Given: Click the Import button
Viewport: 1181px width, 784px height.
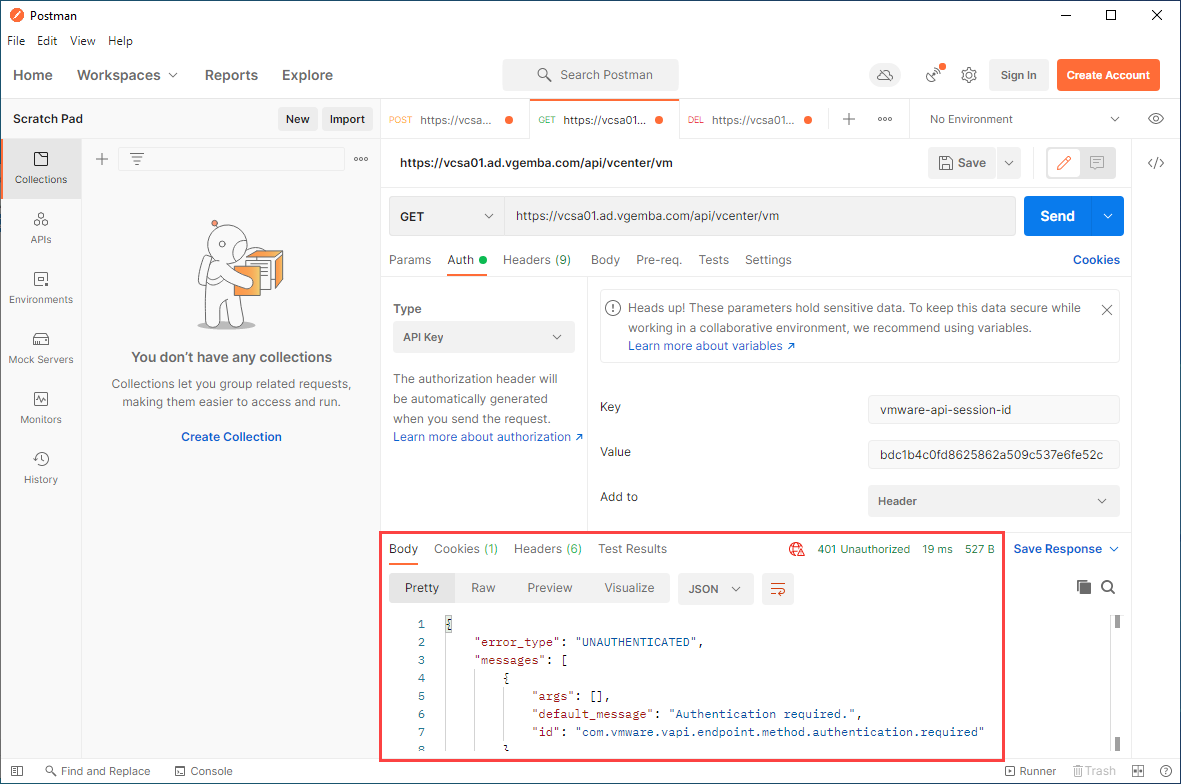Looking at the screenshot, I should click(347, 119).
